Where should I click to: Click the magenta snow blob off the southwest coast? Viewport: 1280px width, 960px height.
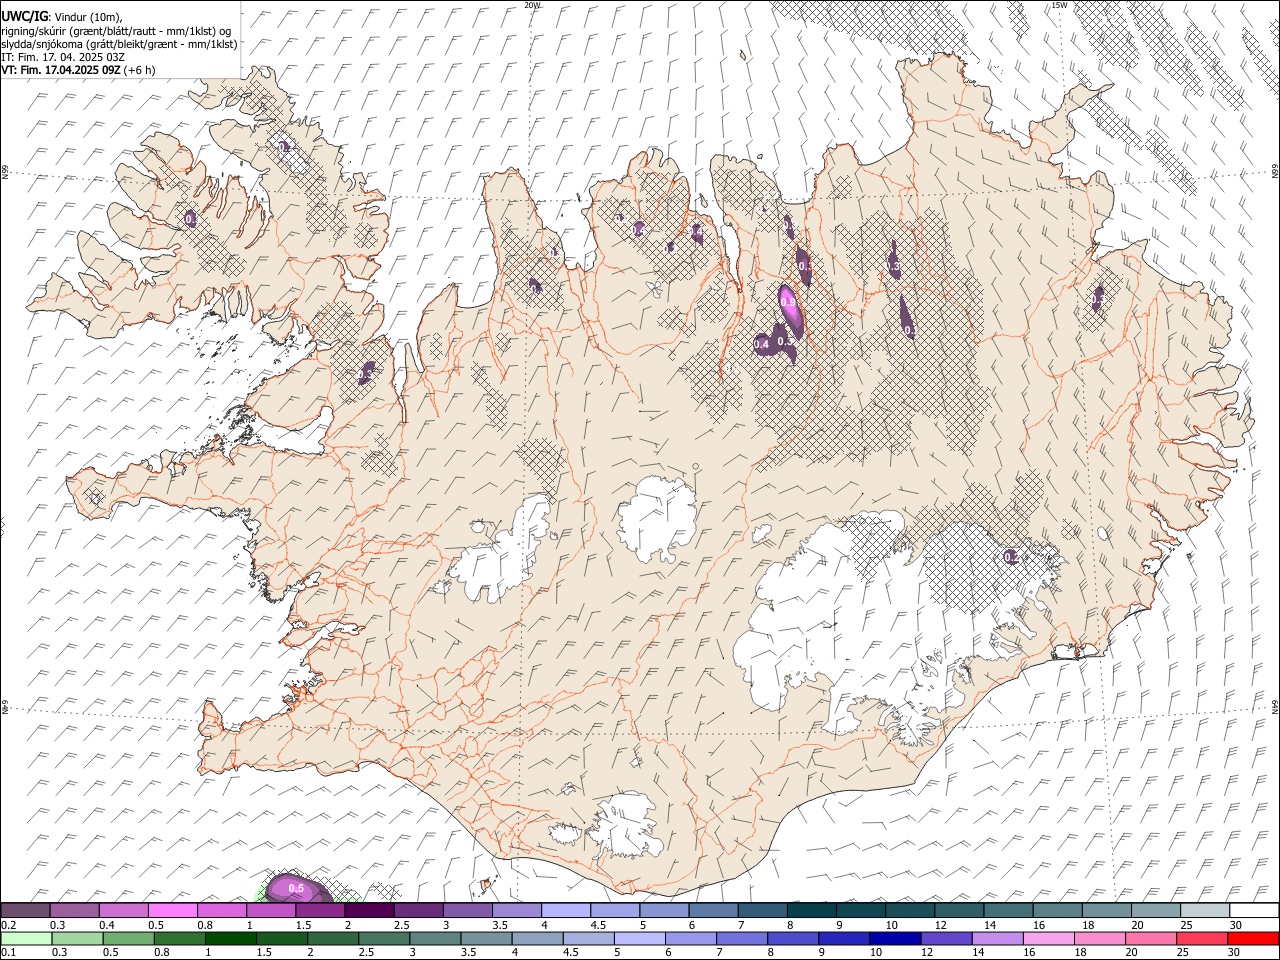pyautogui.click(x=297, y=890)
